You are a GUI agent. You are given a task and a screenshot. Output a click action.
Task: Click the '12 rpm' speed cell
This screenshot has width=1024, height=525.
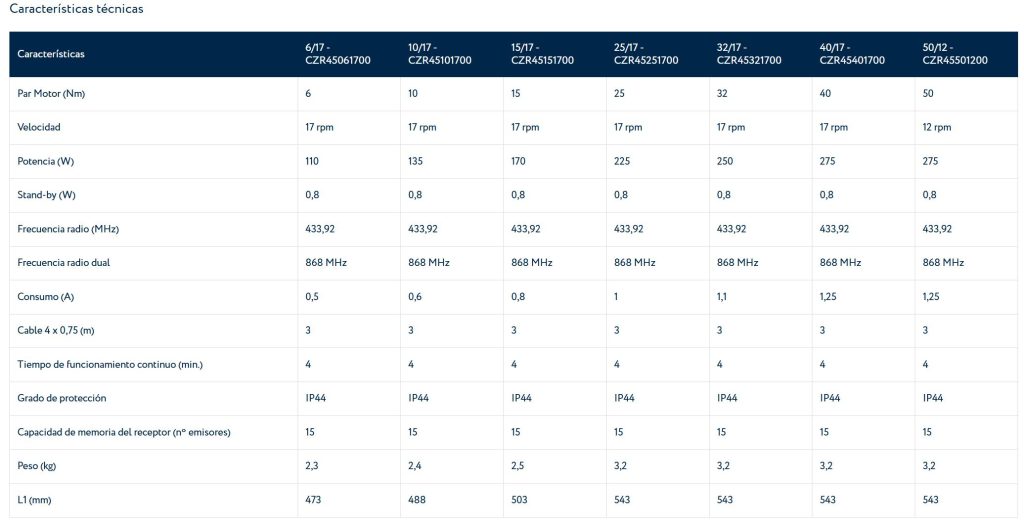pyautogui.click(x=936, y=127)
